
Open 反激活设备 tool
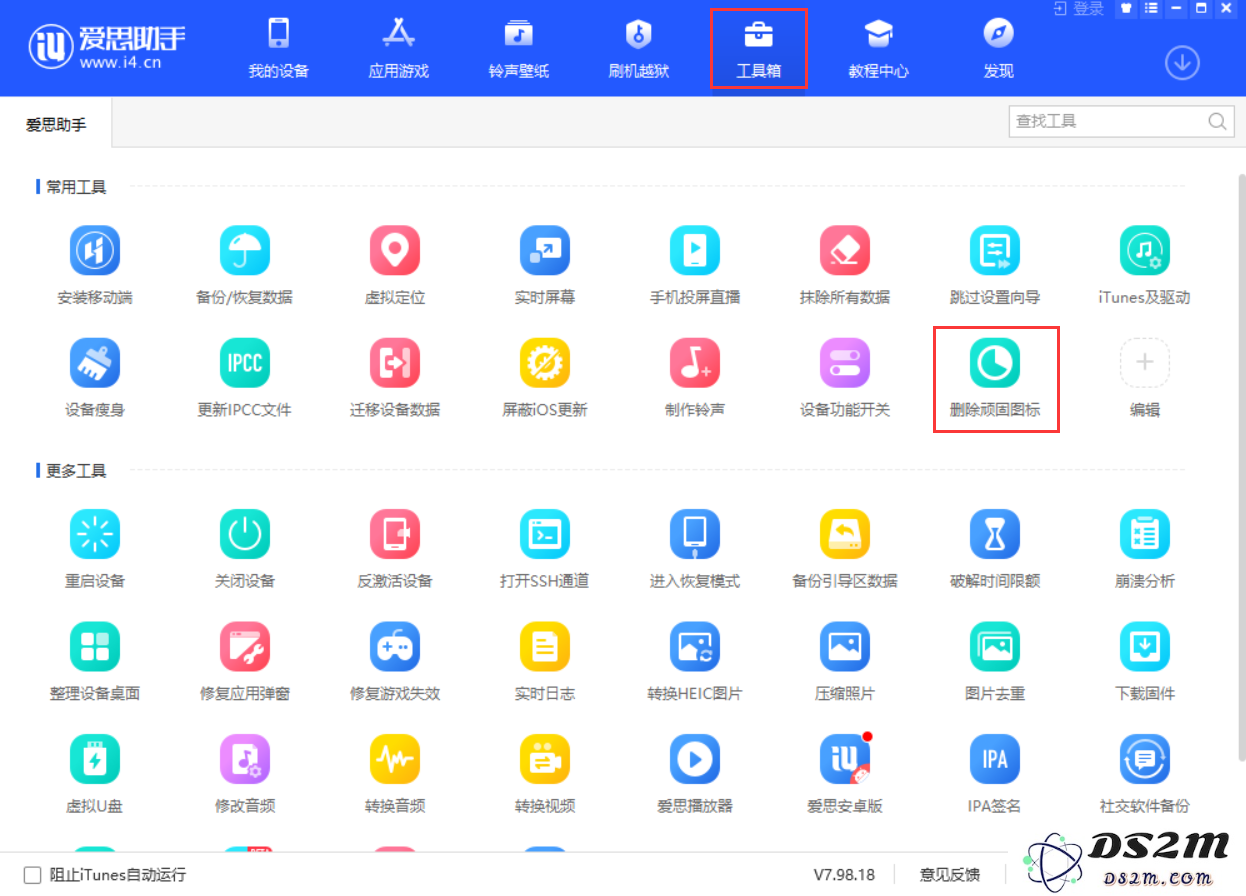(395, 548)
